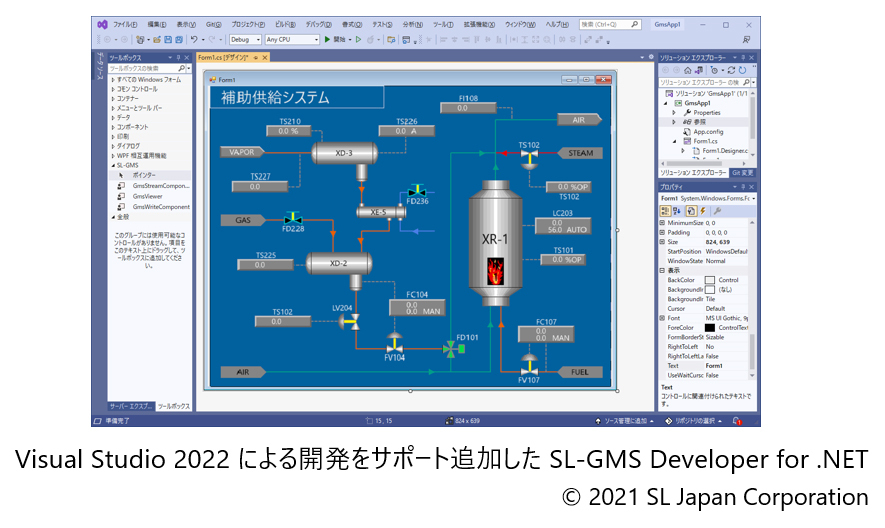Open the 編集(E) menu
885x528 pixels.
(156, 24)
